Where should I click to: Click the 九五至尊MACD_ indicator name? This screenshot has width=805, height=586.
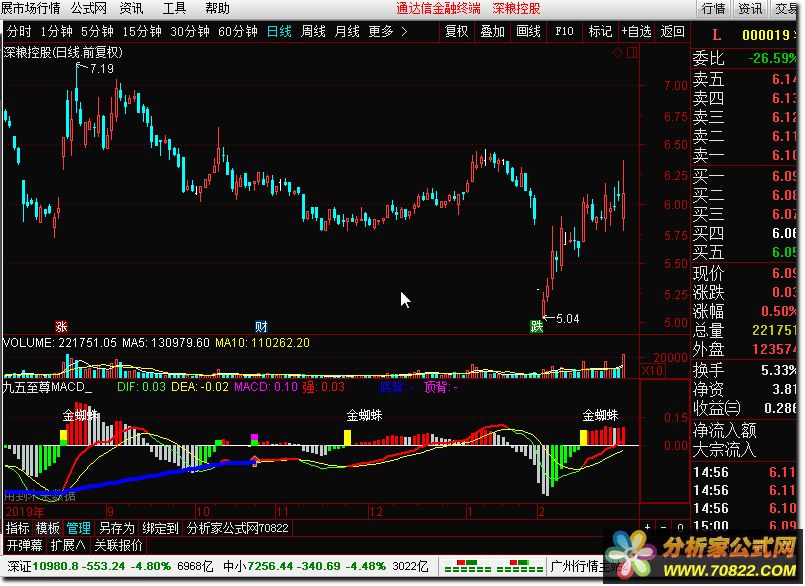pos(47,387)
